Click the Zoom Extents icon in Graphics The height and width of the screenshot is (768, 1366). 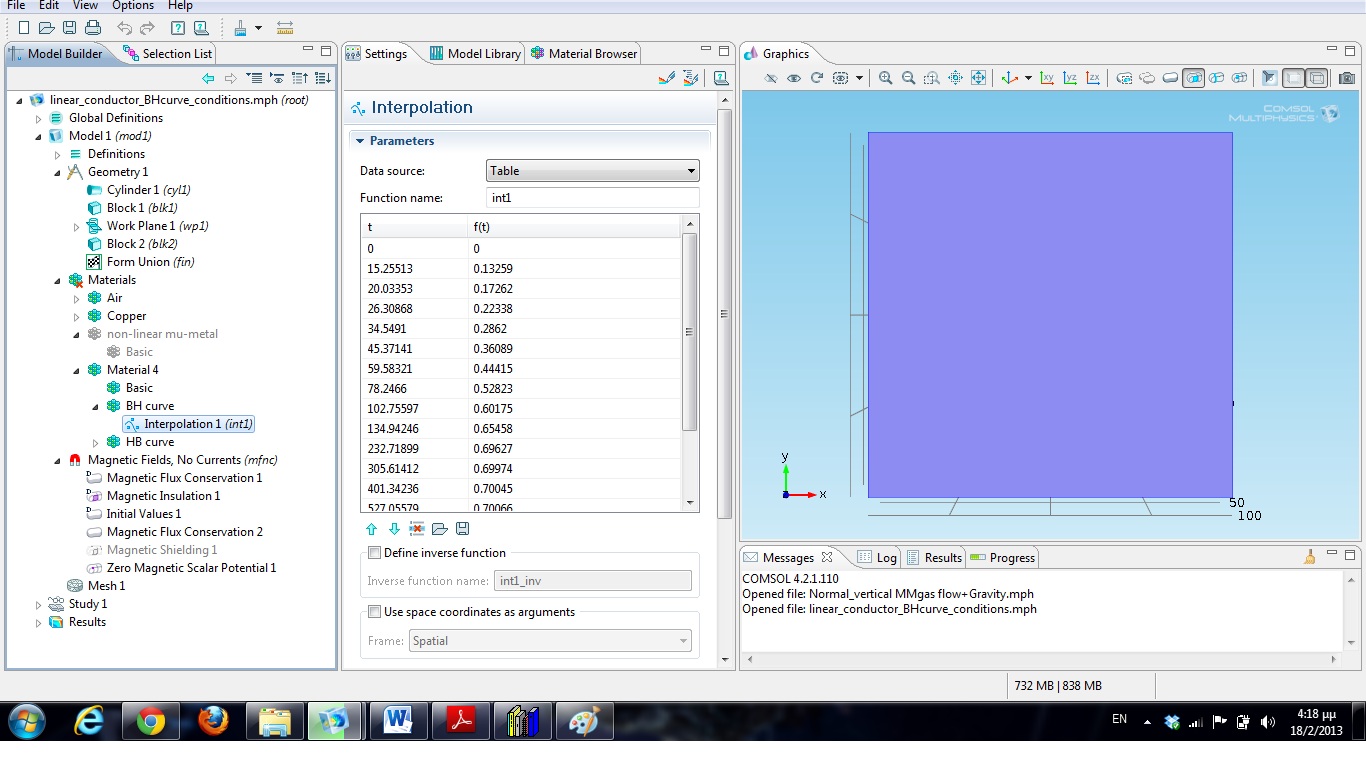click(x=978, y=78)
